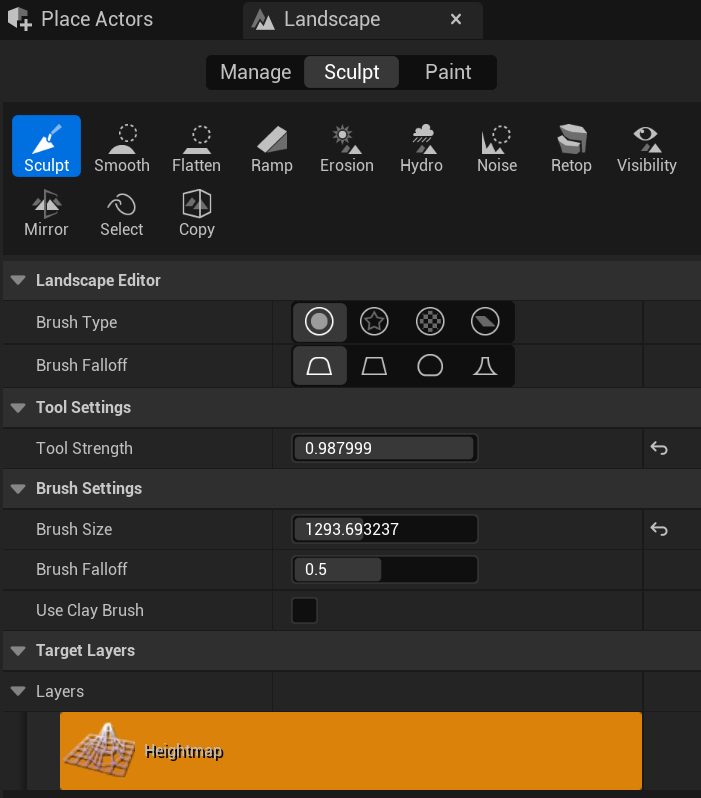
Task: Reset Tool Strength to default
Action: [x=659, y=449]
